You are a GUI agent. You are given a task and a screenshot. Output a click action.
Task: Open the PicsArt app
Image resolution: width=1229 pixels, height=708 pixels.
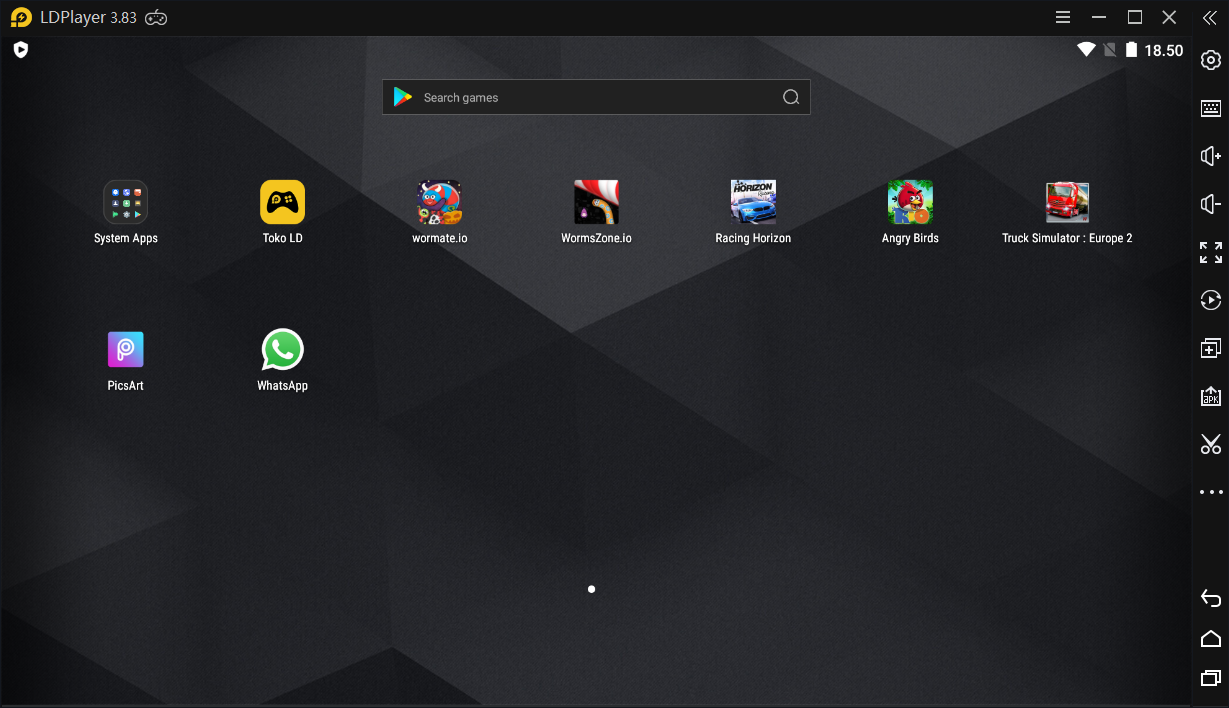click(126, 350)
